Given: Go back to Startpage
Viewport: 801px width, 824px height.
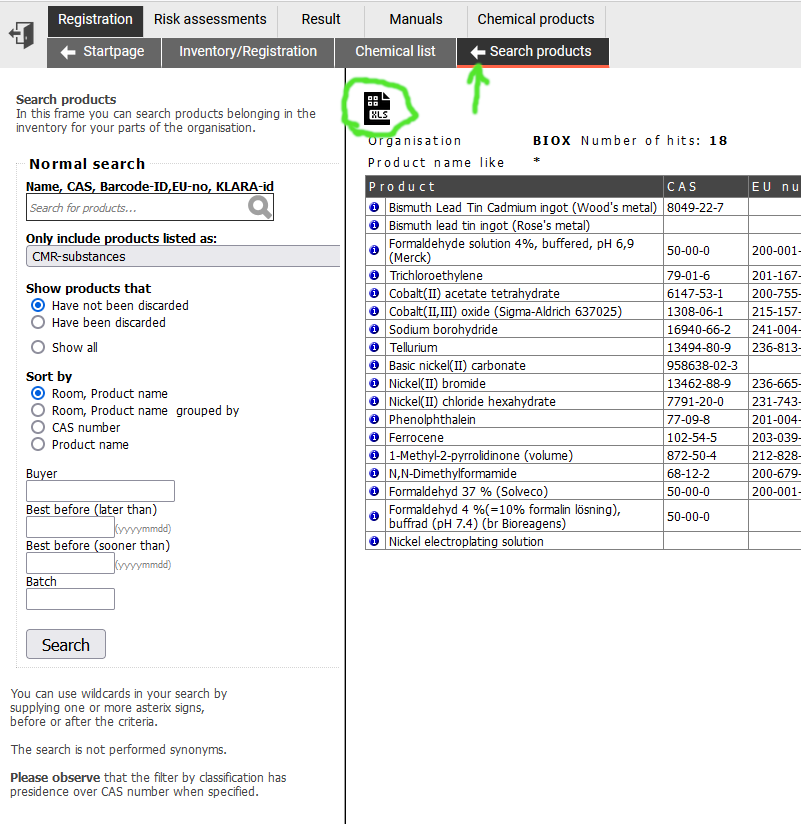Looking at the screenshot, I should click(104, 53).
